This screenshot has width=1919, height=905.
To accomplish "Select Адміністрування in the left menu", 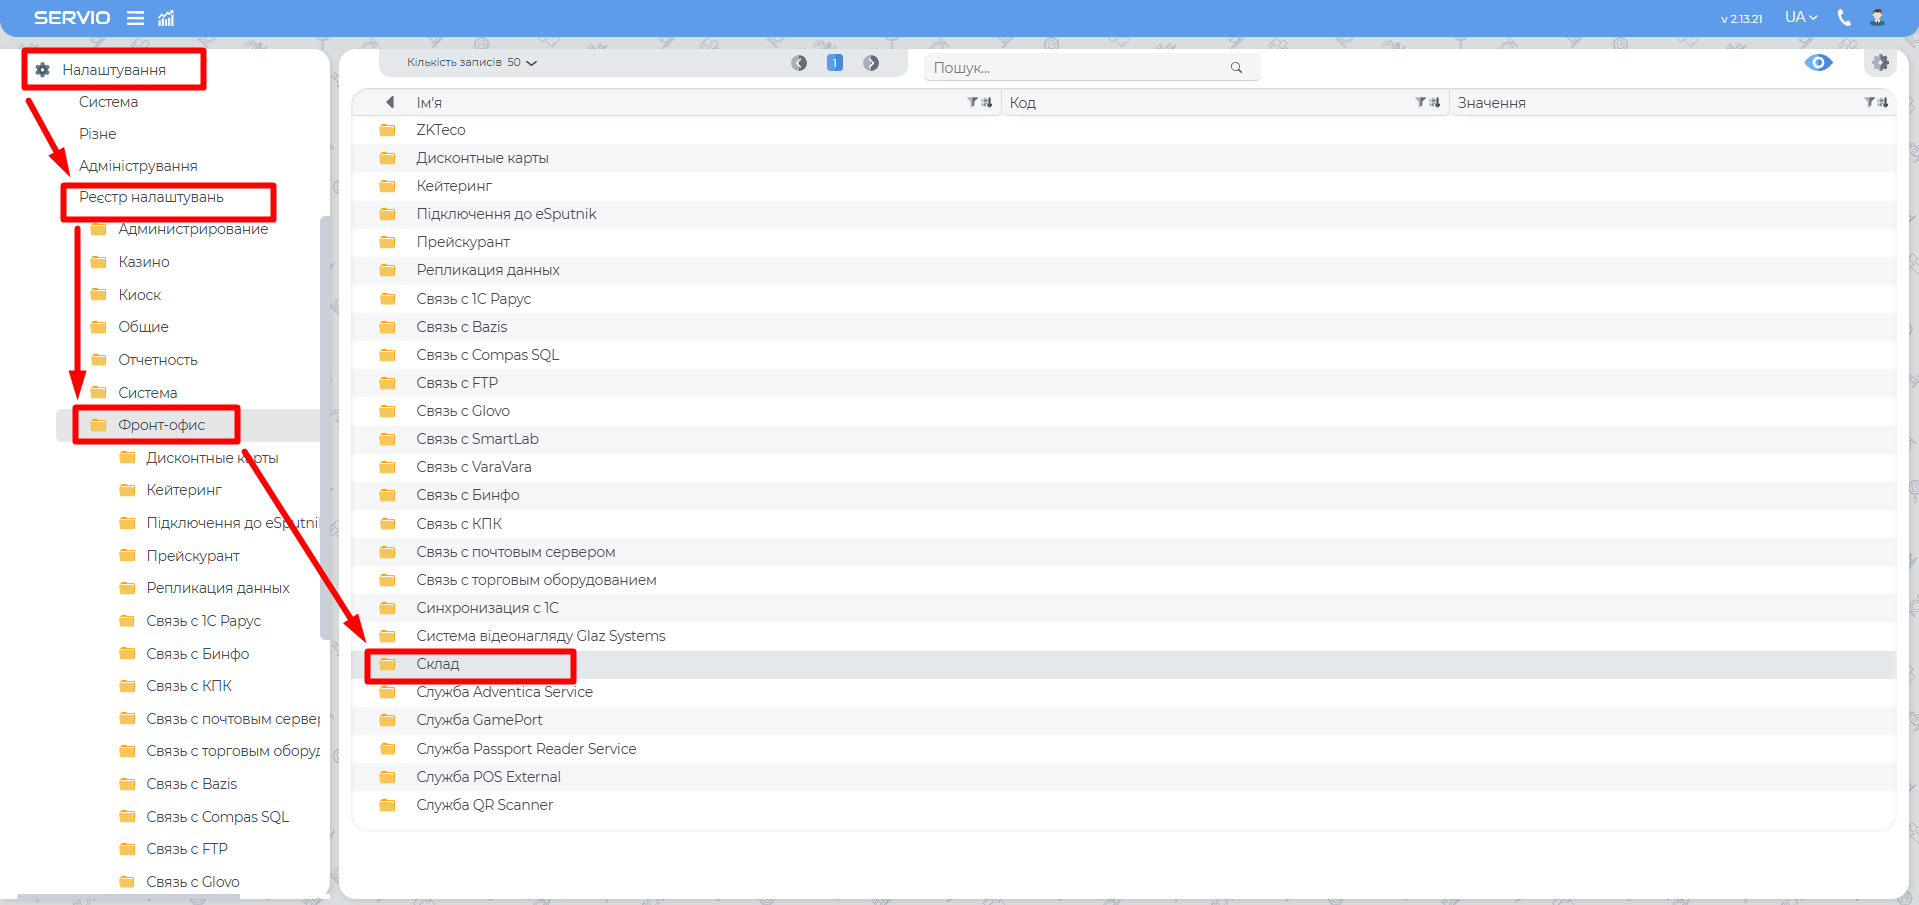I will [138, 166].
